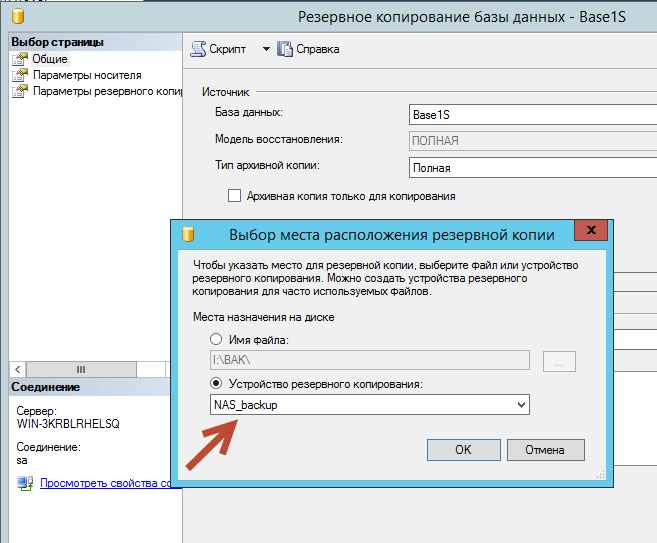657x543 pixels.
Task: Enable Архивная копия только для копирования
Action: click(x=234, y=196)
